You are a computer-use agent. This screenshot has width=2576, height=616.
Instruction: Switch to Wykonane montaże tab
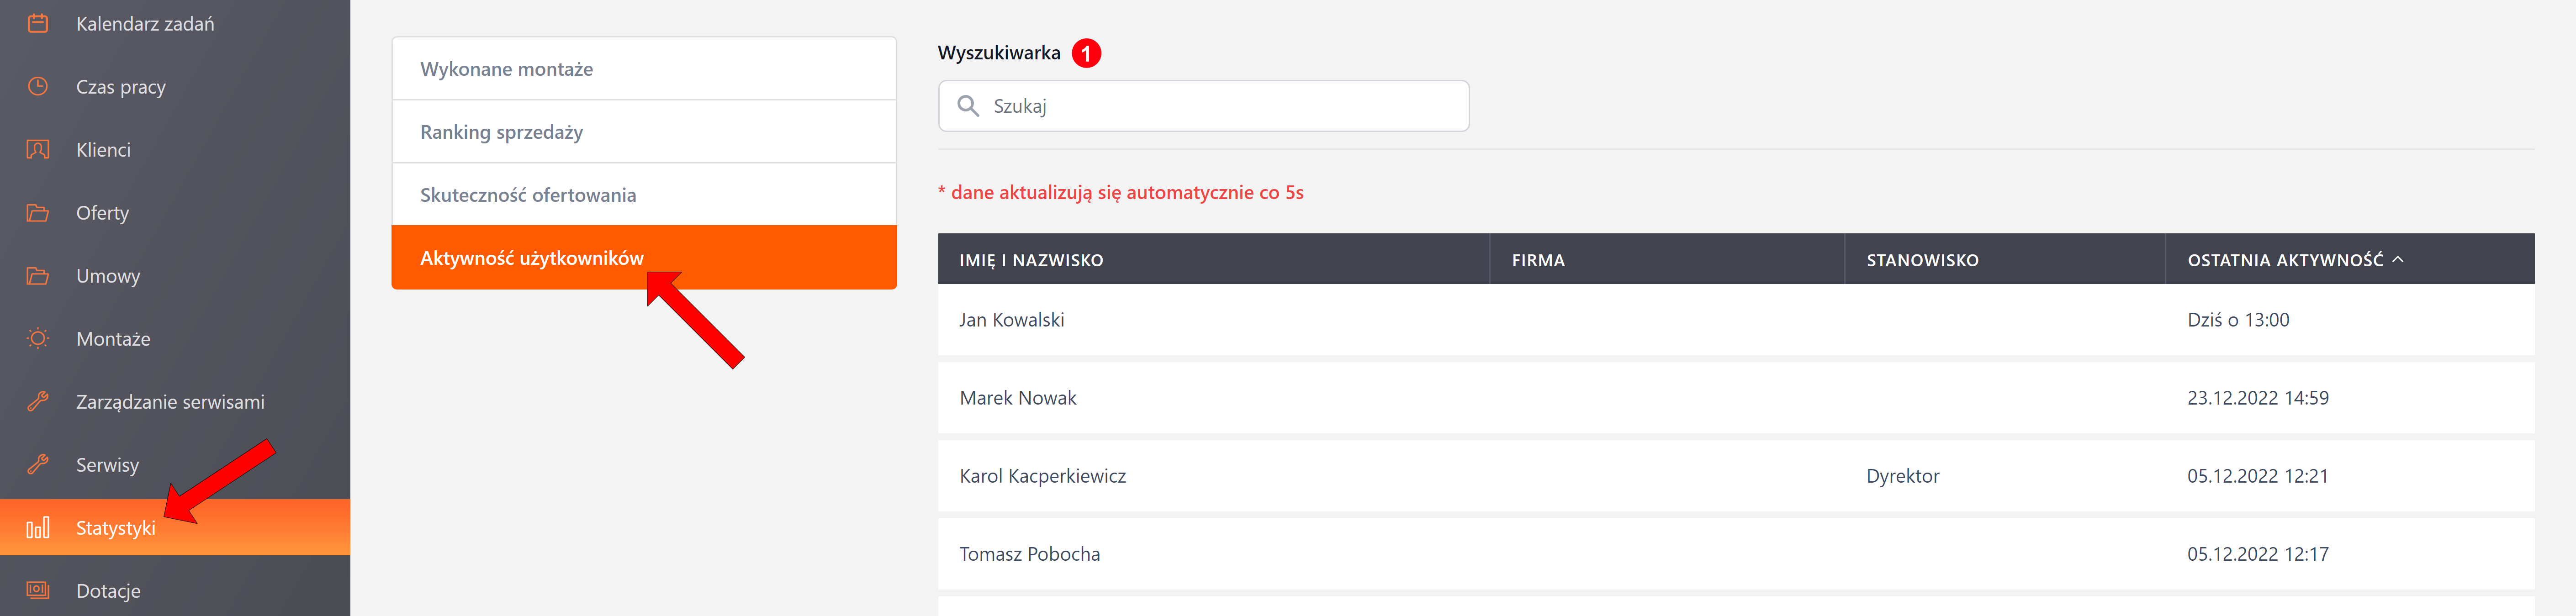(x=644, y=69)
